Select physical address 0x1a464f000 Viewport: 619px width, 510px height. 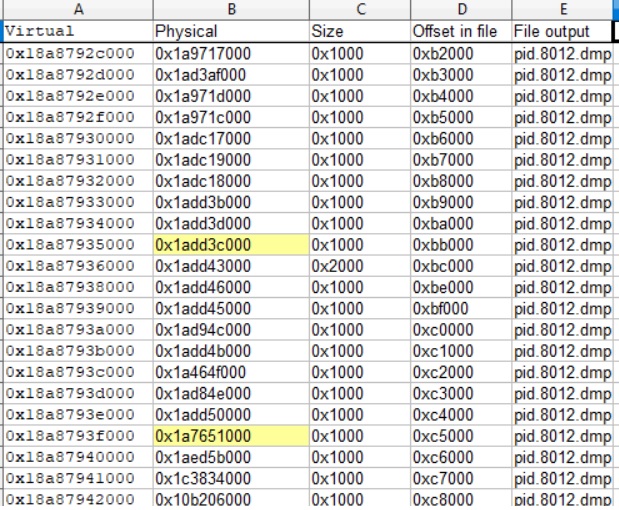tap(231, 372)
